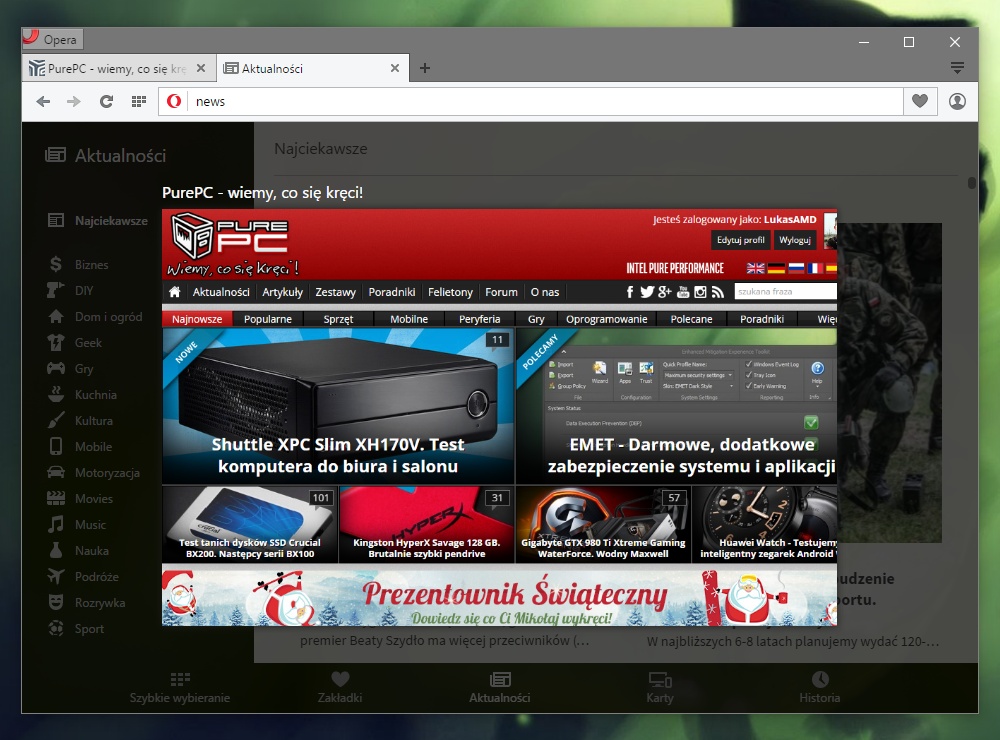The width and height of the screenshot is (1000, 740).
Task: Click the Prezentownik Świąteczny banner
Action: click(499, 597)
